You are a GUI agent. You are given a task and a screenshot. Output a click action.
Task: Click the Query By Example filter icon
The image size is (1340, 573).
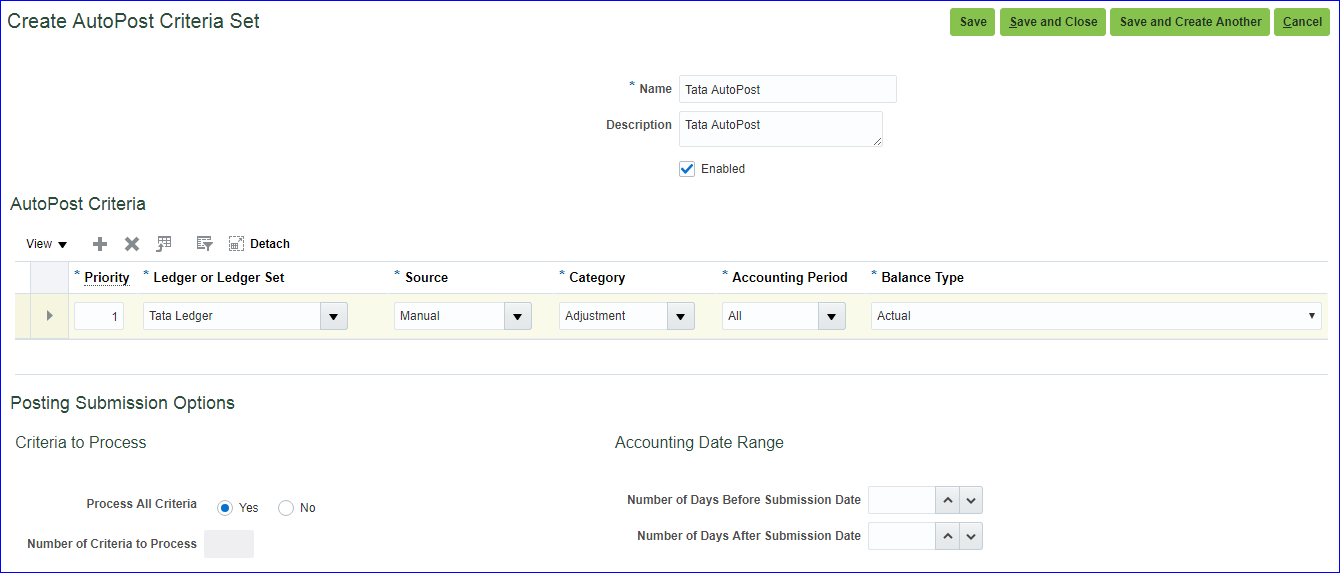(x=204, y=244)
